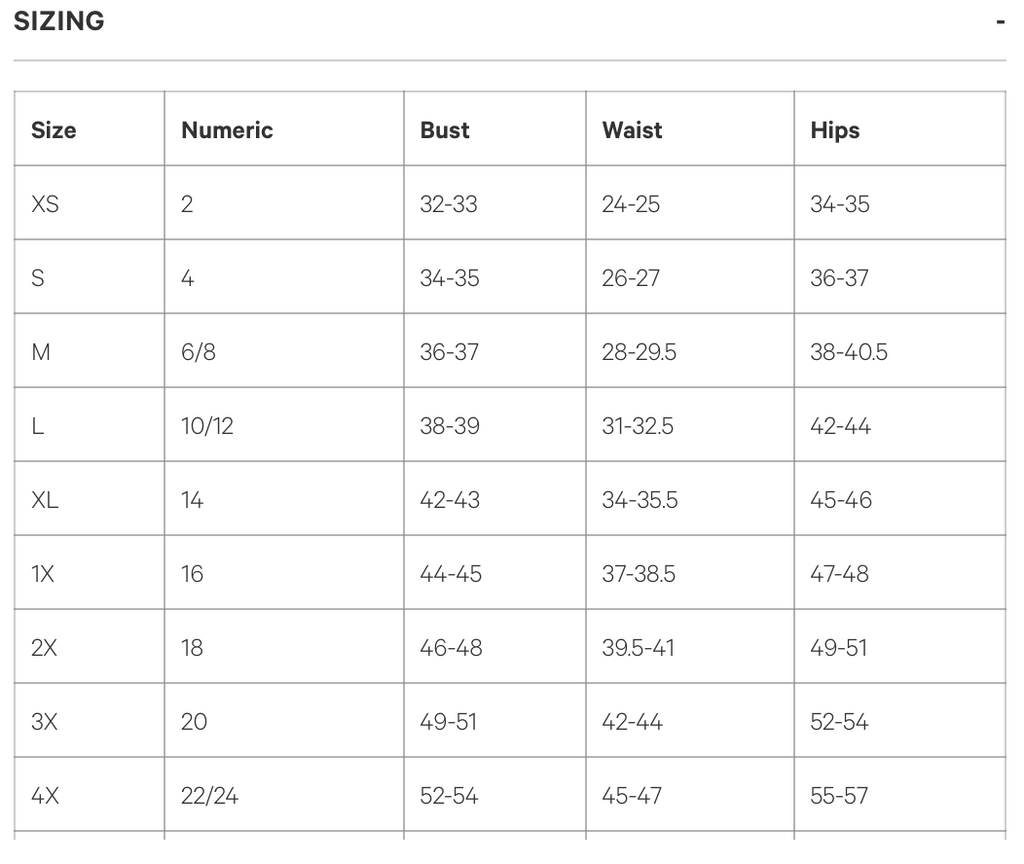Select numeric size 22/24 cell
This screenshot has height=864, width=1024.
tap(210, 796)
